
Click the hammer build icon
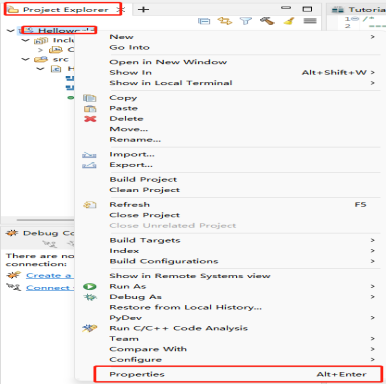coord(267,21)
